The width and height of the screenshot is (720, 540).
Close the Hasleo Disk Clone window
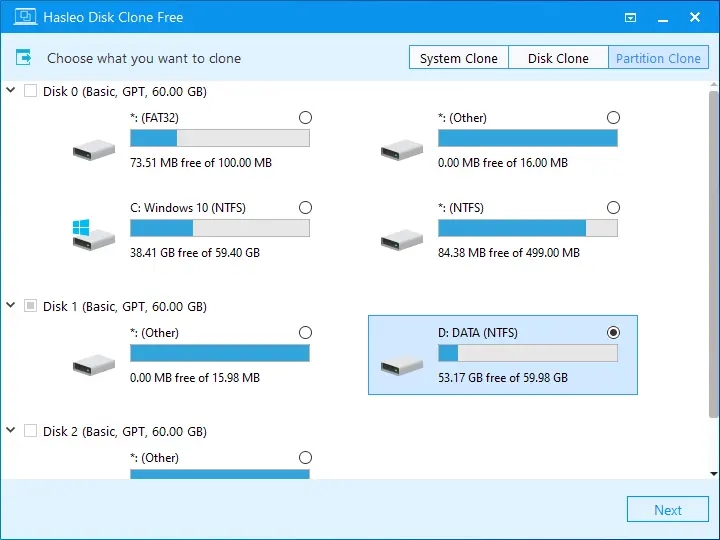click(x=695, y=17)
